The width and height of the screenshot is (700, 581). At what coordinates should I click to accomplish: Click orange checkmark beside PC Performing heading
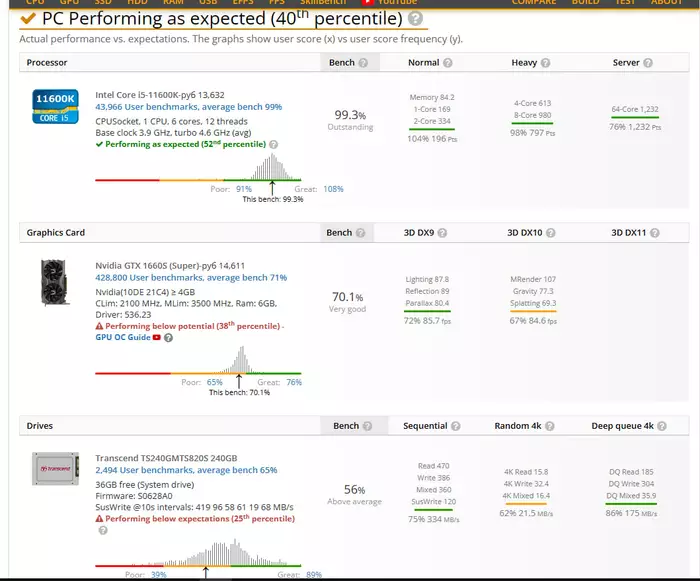click(x=28, y=18)
